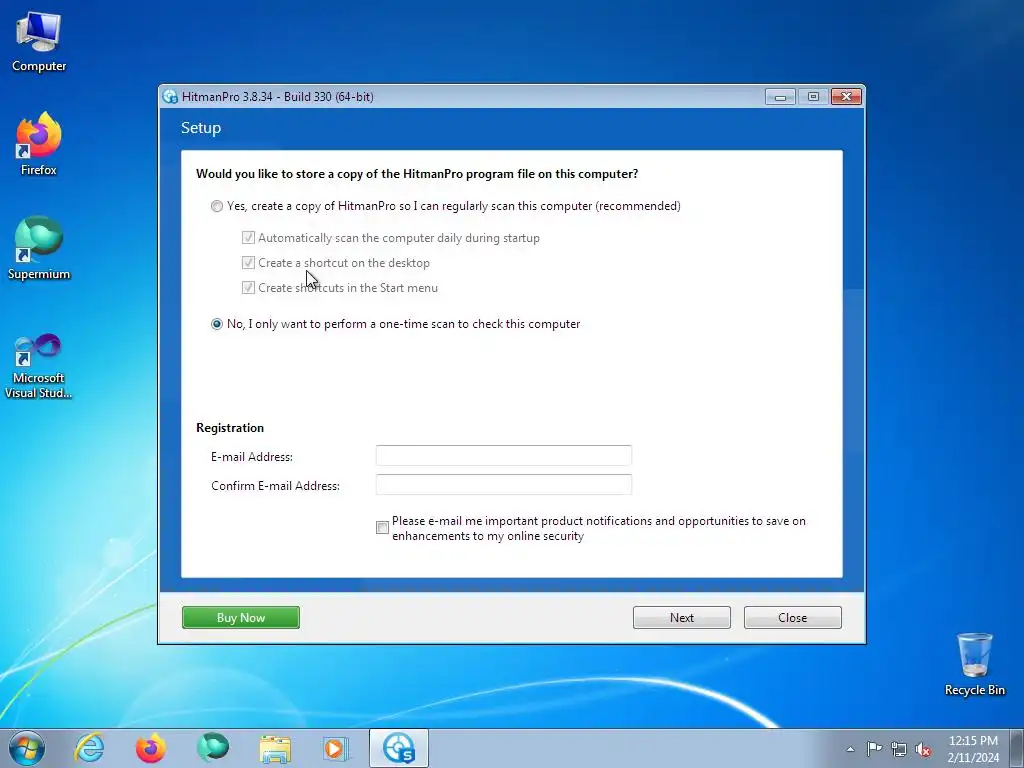The width and height of the screenshot is (1024, 768).
Task: Open Windows Media Player in taskbar
Action: pos(336,748)
